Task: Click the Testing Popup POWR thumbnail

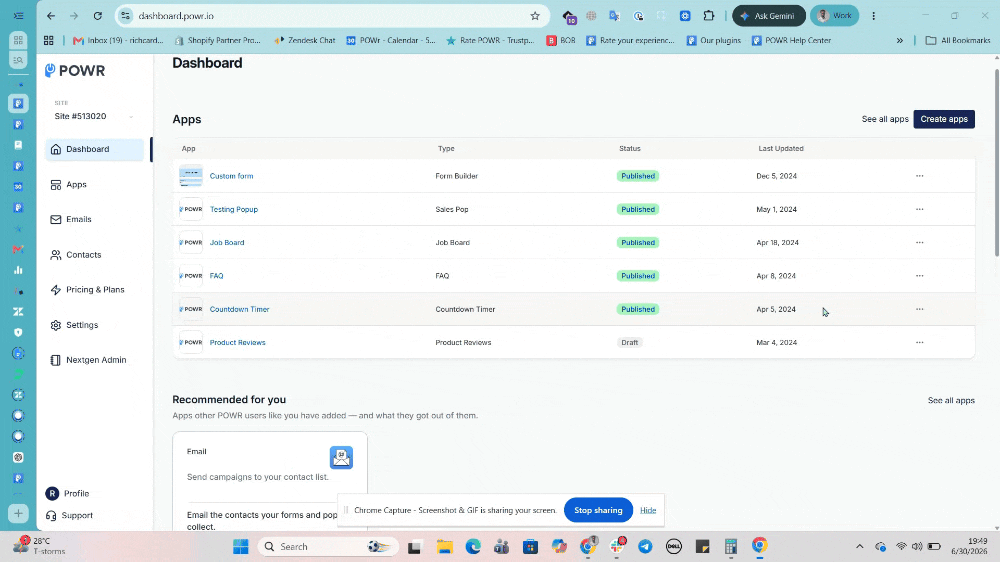Action: click(191, 209)
